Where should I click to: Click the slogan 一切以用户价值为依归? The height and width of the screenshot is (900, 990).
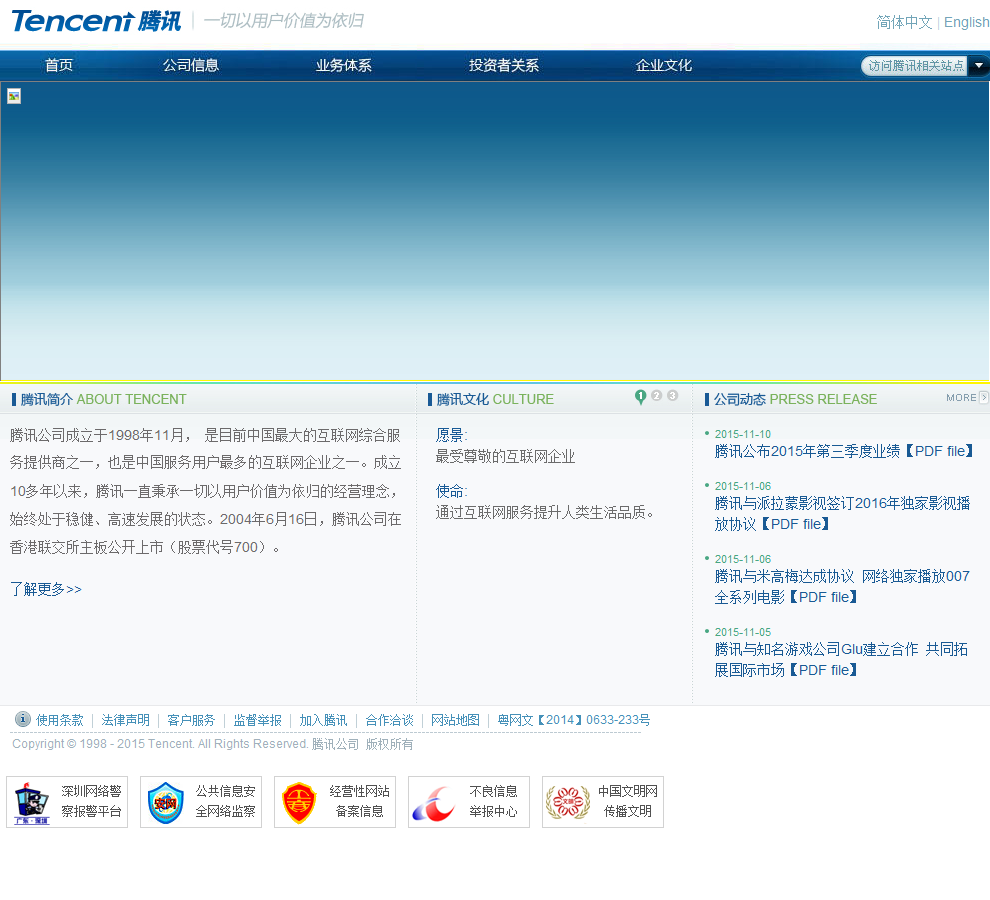[x=283, y=21]
